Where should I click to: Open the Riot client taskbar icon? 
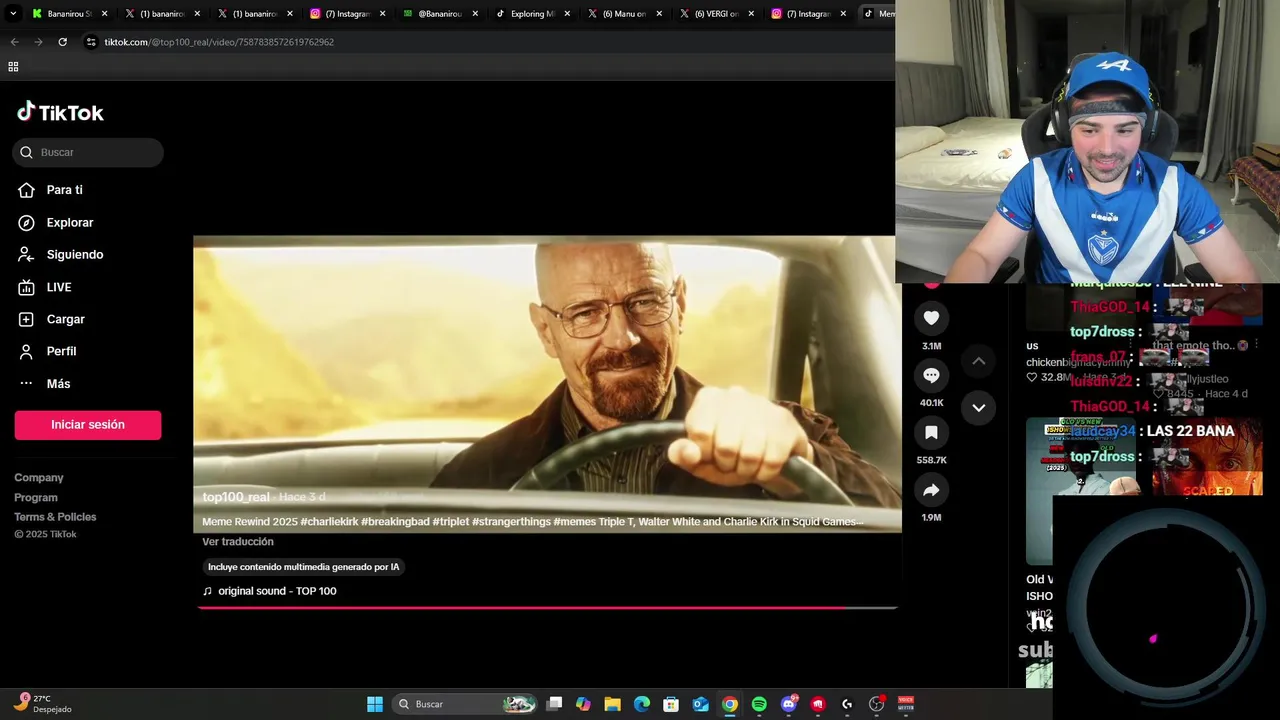click(x=818, y=704)
